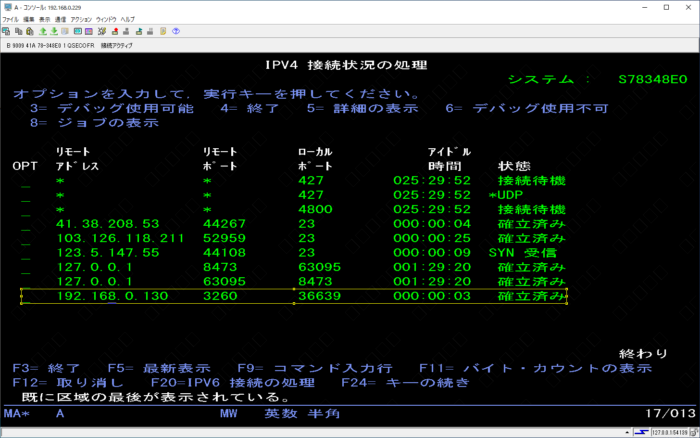Click the green up-arrow send icon
Screen dimensions: 700x438
pyautogui.click(x=43, y=31)
